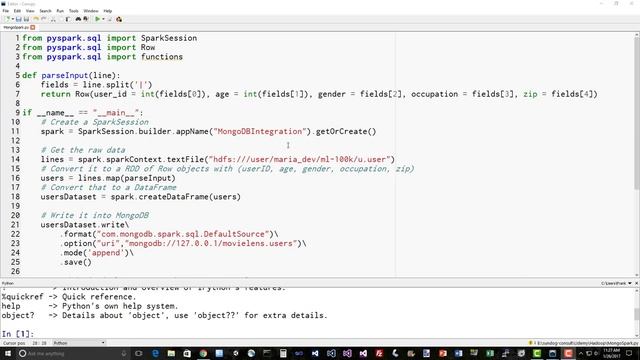Image resolution: width=640 pixels, height=360 pixels.
Task: Open Windows Store from taskbar
Action: [187, 353]
